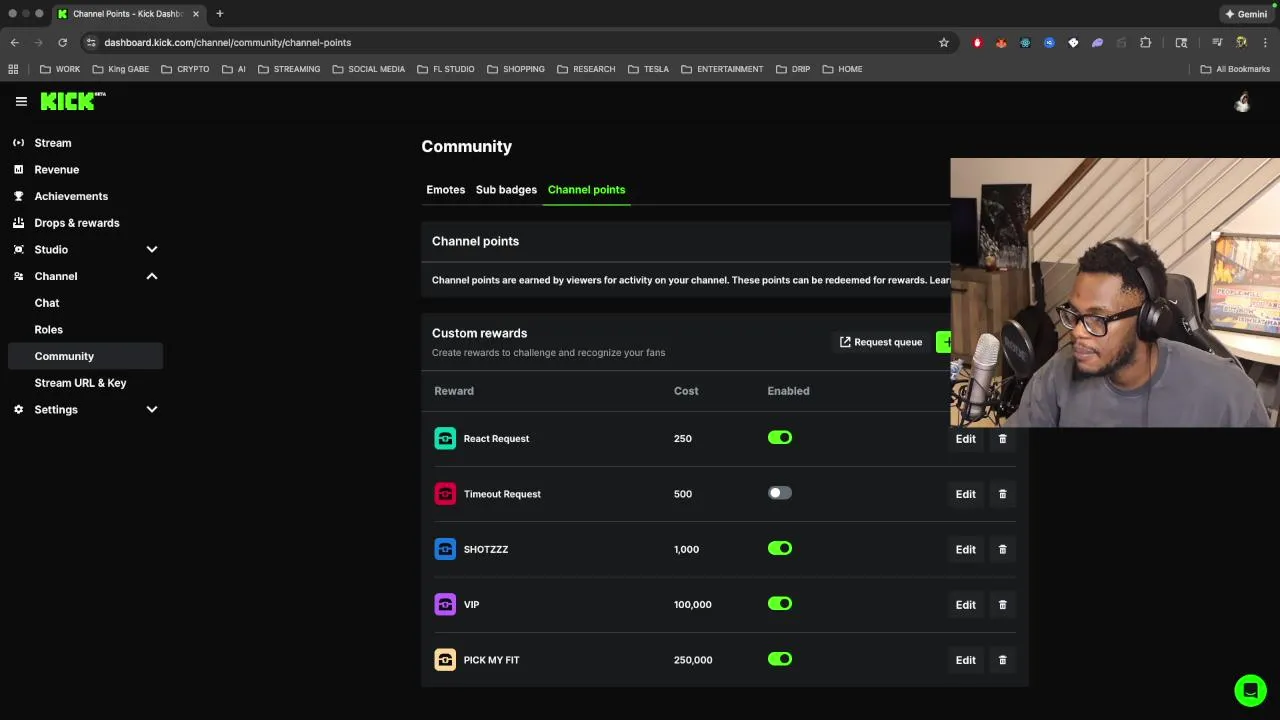The image size is (1280, 720).
Task: Open the CRYPTO bookmarks folder
Action: tap(185, 69)
